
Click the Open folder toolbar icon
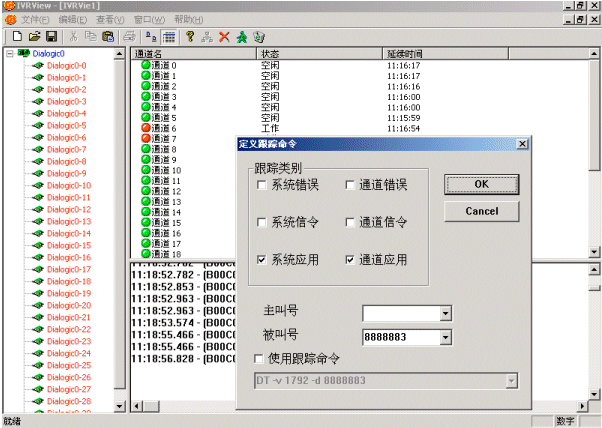coord(34,36)
